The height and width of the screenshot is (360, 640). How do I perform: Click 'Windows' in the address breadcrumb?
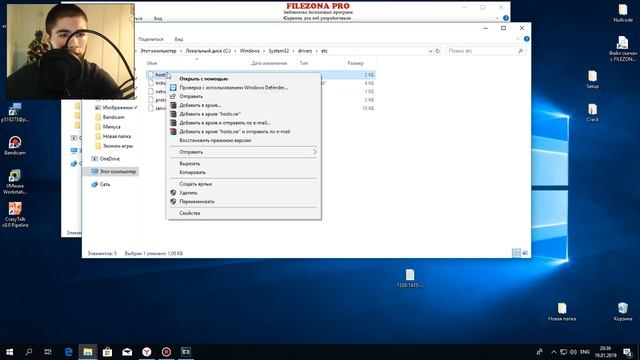point(249,51)
